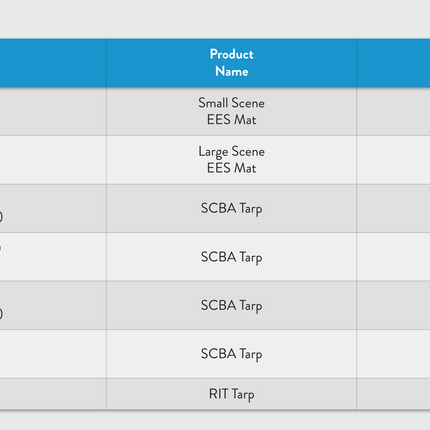The width and height of the screenshot is (430, 430).
Task: Click cell right of Small Scene EES Mat
Action: coord(393,111)
